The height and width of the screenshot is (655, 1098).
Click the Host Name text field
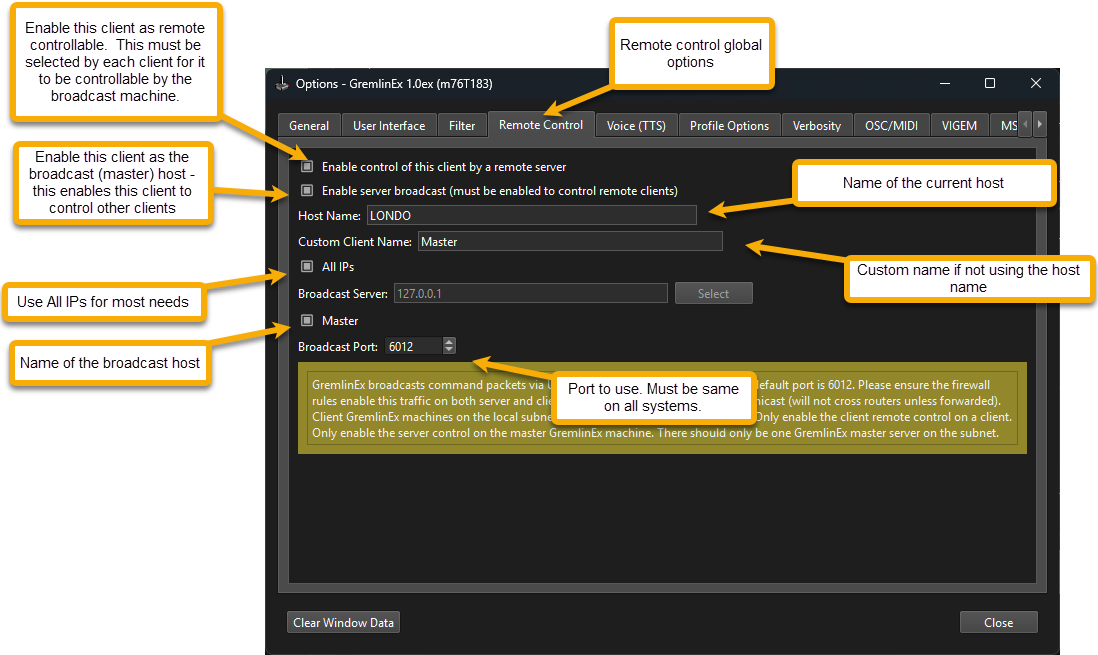pyautogui.click(x=531, y=215)
